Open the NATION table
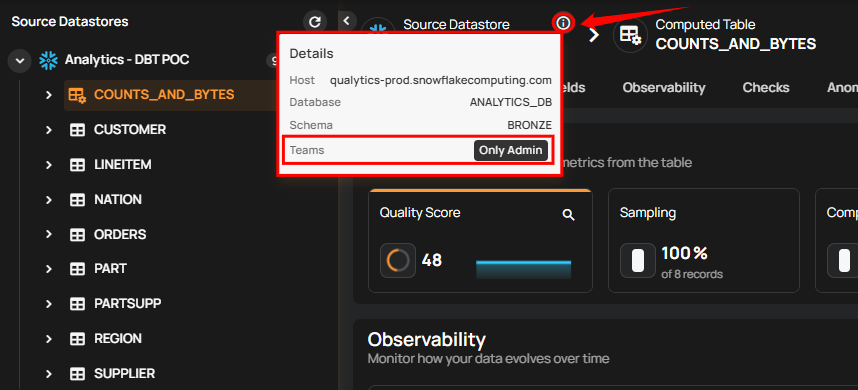 click(x=118, y=200)
